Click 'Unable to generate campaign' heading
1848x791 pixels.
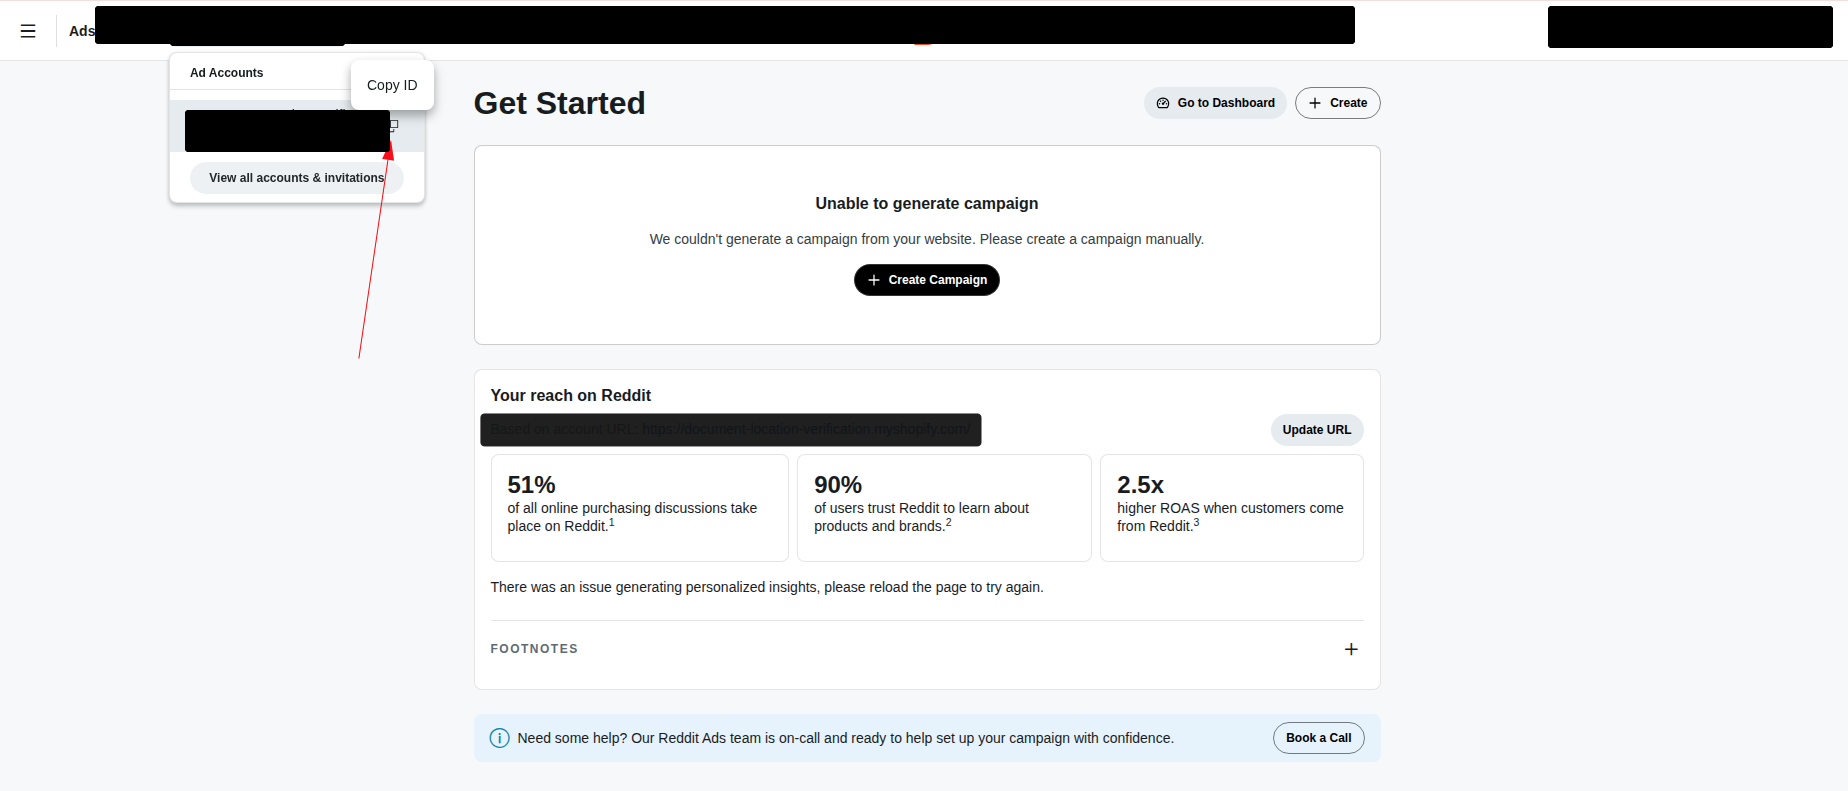[x=926, y=203]
